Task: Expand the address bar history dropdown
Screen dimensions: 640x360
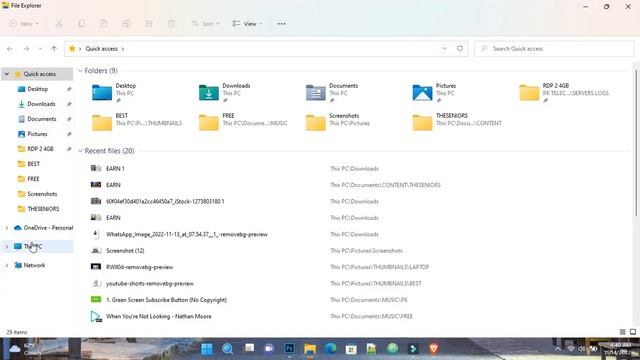Action: pos(444,49)
